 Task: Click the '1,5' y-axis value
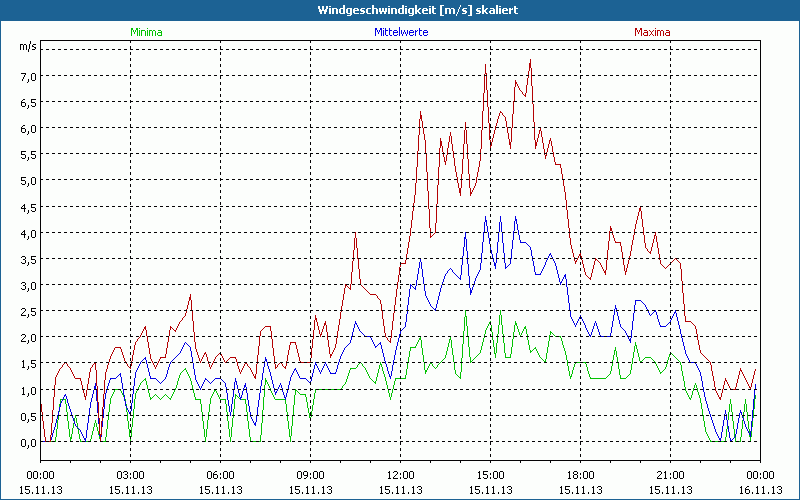coord(29,364)
